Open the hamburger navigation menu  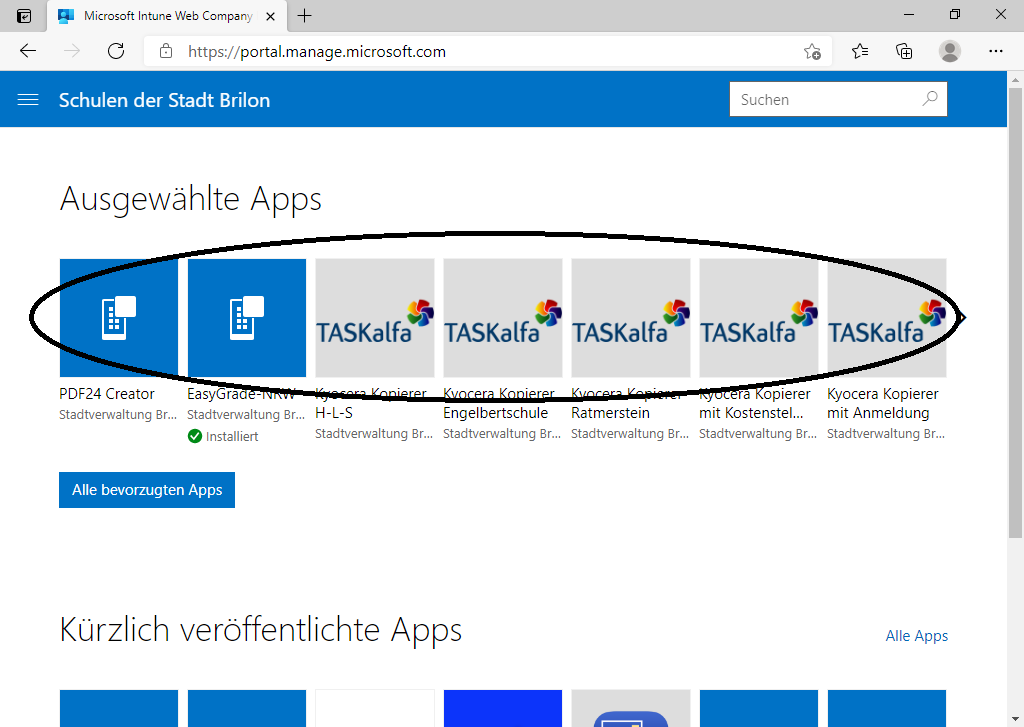(28, 100)
